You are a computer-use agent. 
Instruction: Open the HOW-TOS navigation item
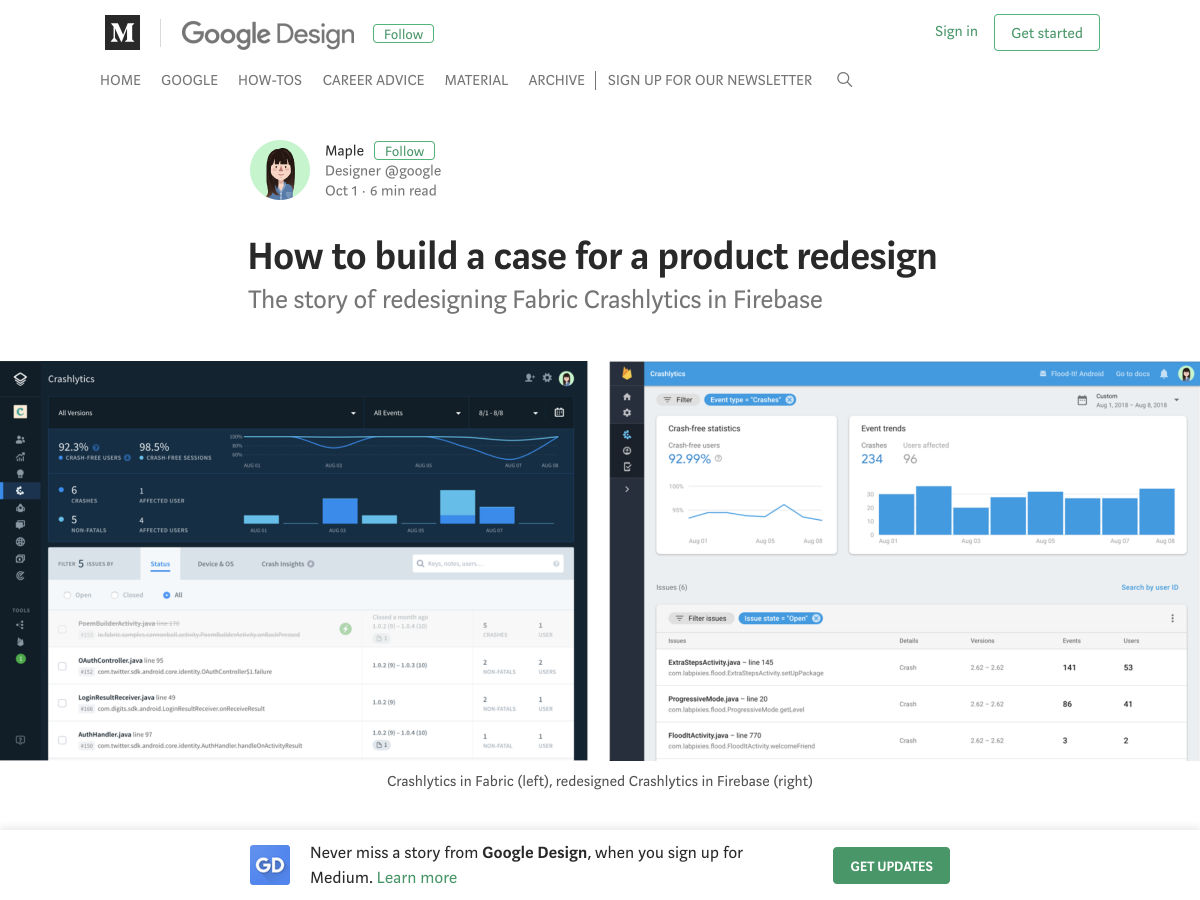pos(270,80)
